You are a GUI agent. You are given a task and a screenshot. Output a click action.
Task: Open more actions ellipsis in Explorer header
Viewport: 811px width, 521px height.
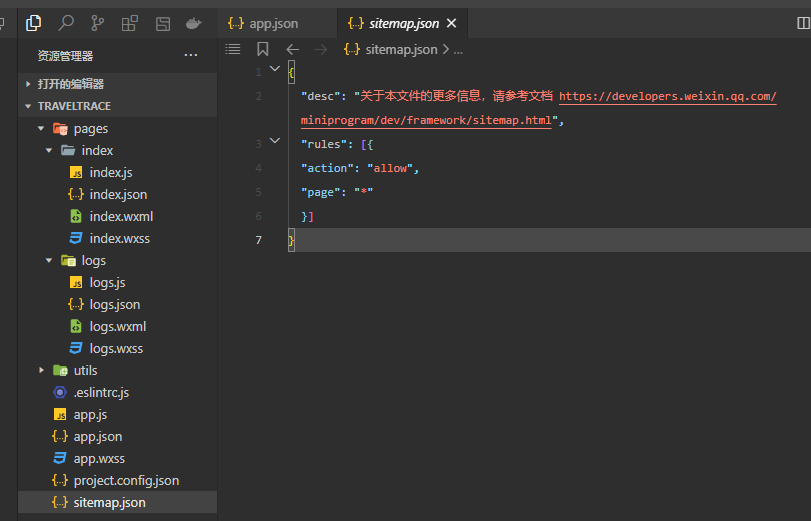coord(191,55)
